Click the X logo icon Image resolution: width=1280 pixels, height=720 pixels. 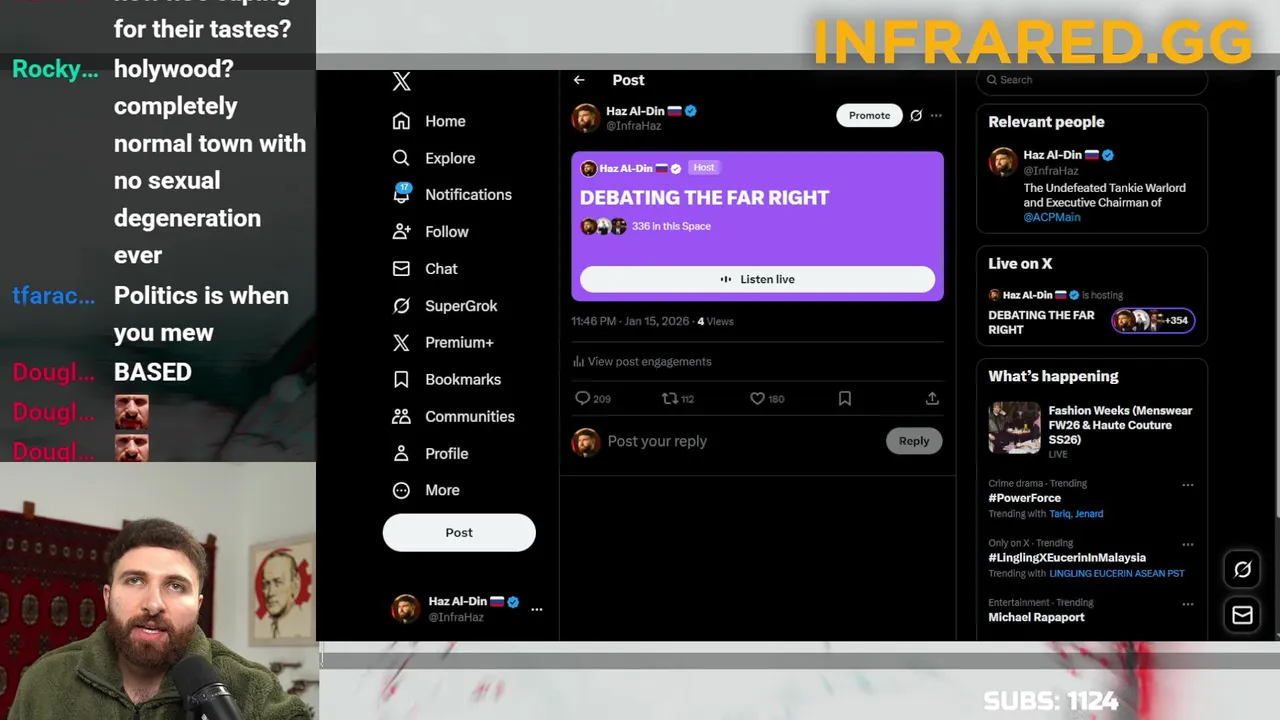[401, 82]
